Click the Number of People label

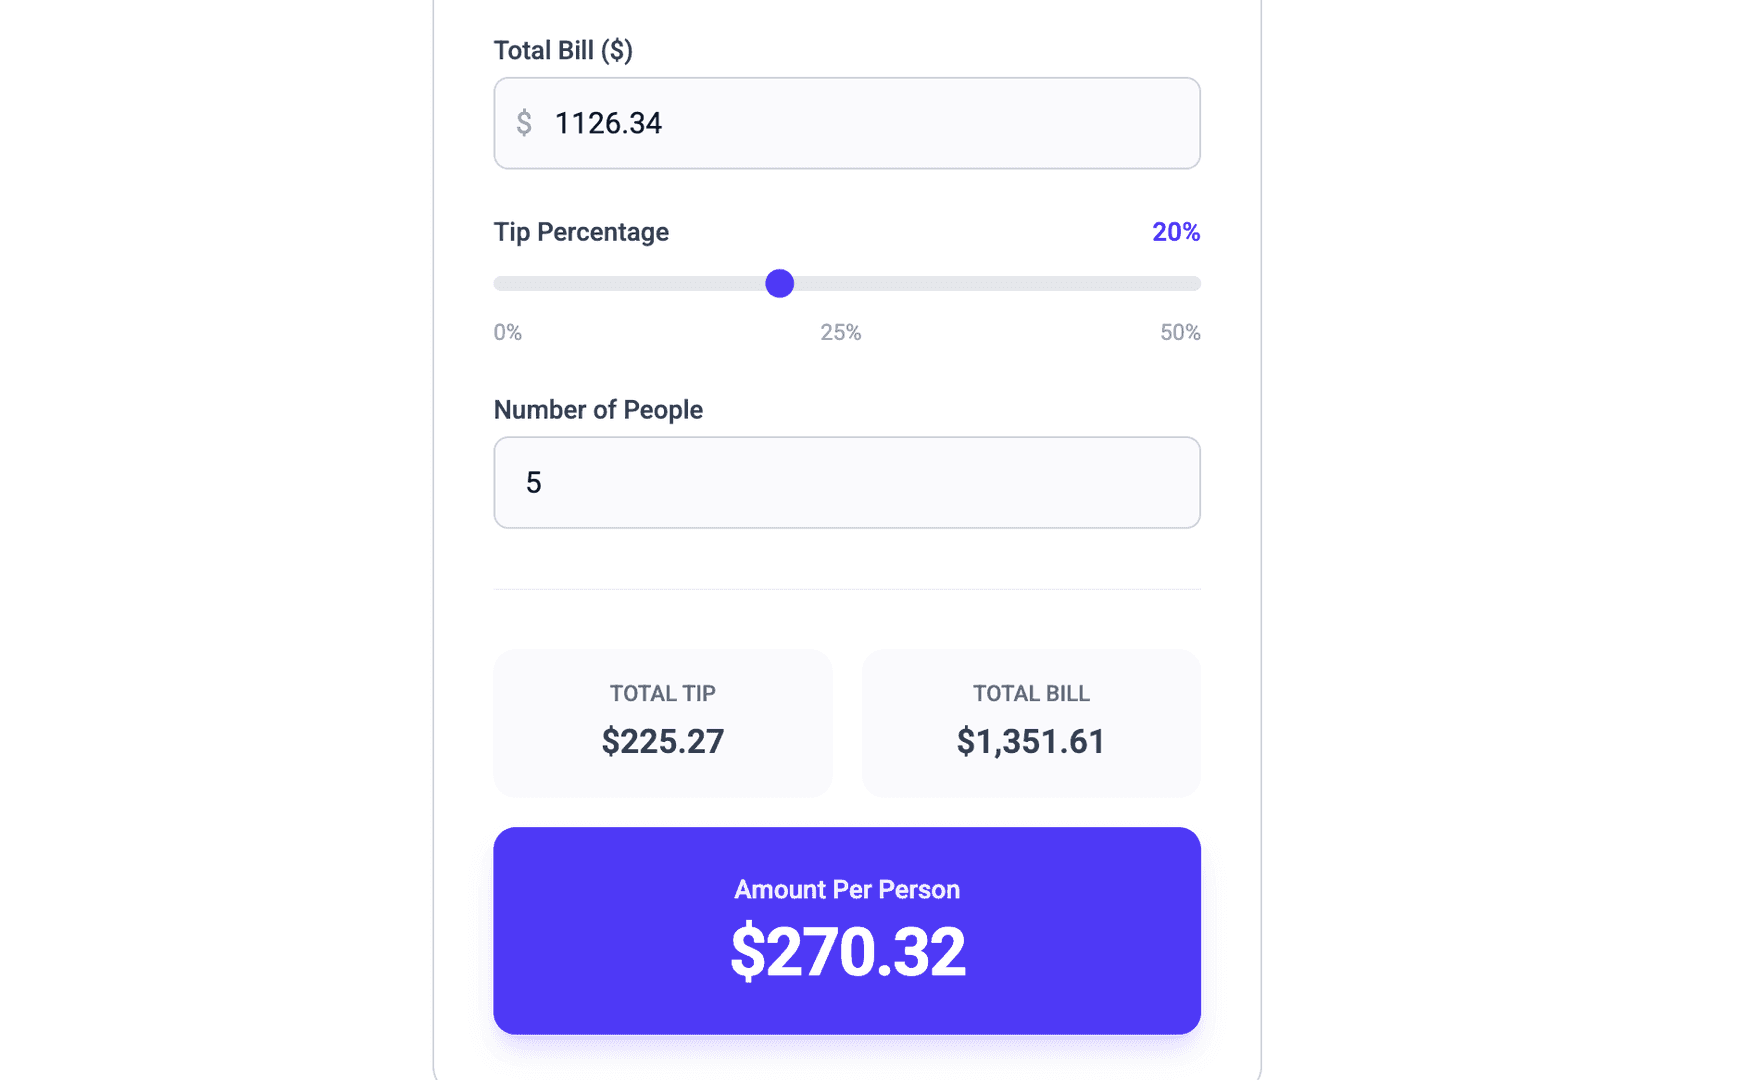click(597, 409)
